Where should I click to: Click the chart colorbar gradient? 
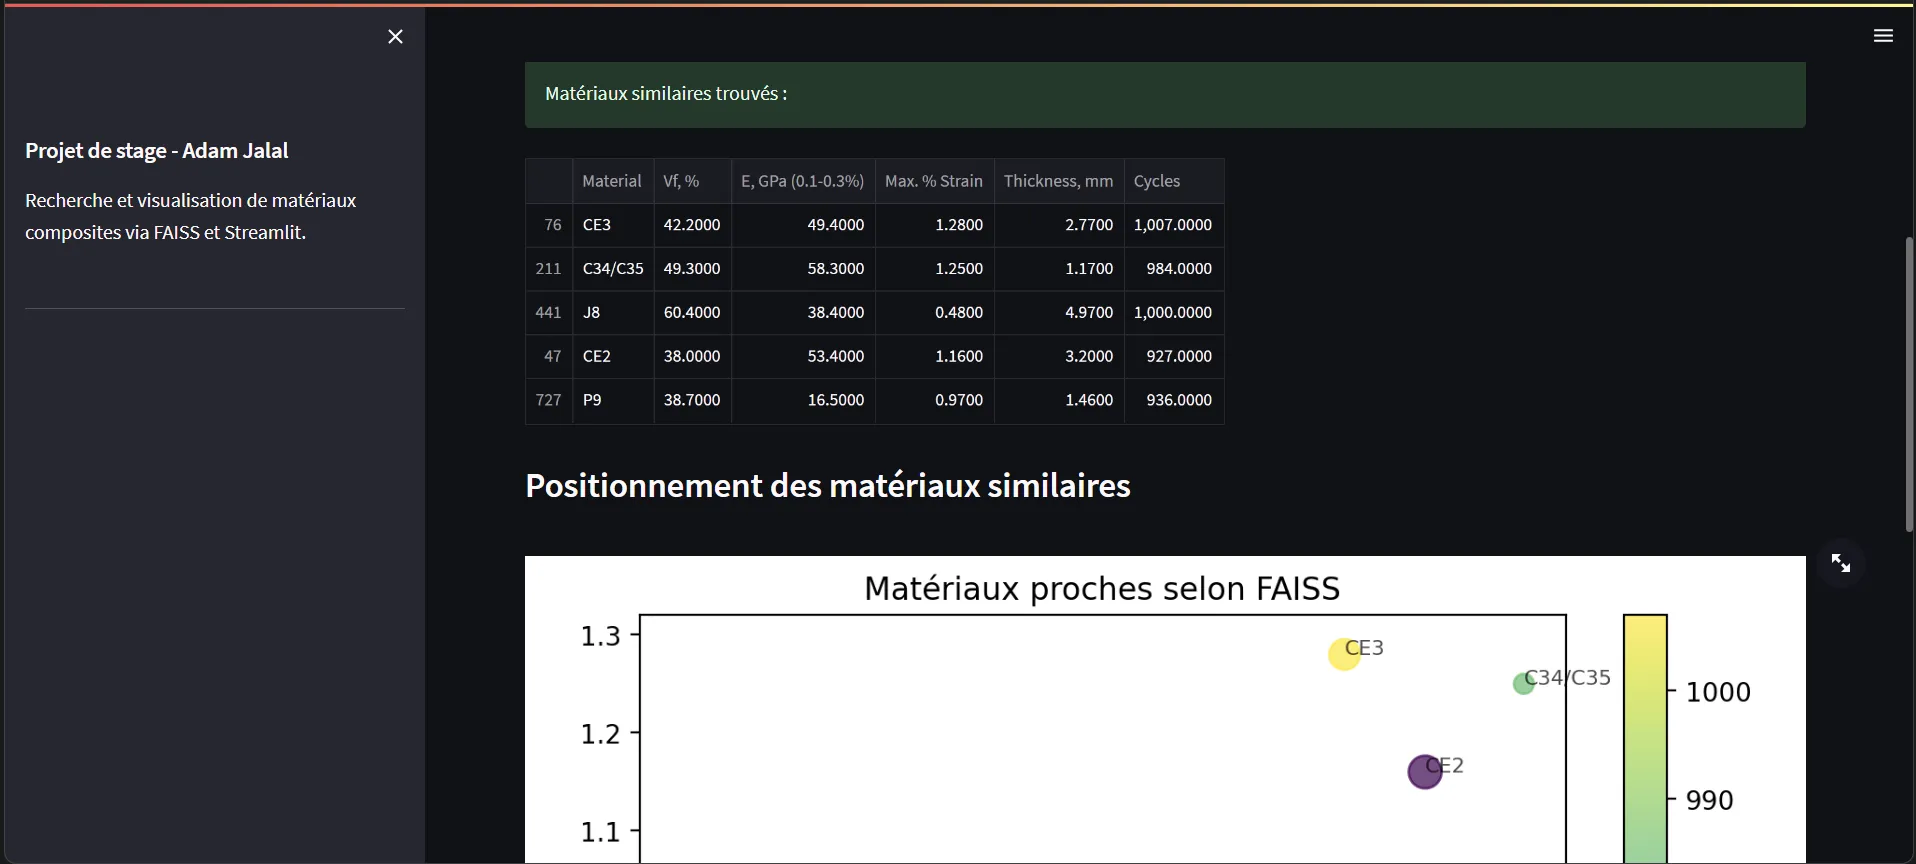[x=1645, y=739]
